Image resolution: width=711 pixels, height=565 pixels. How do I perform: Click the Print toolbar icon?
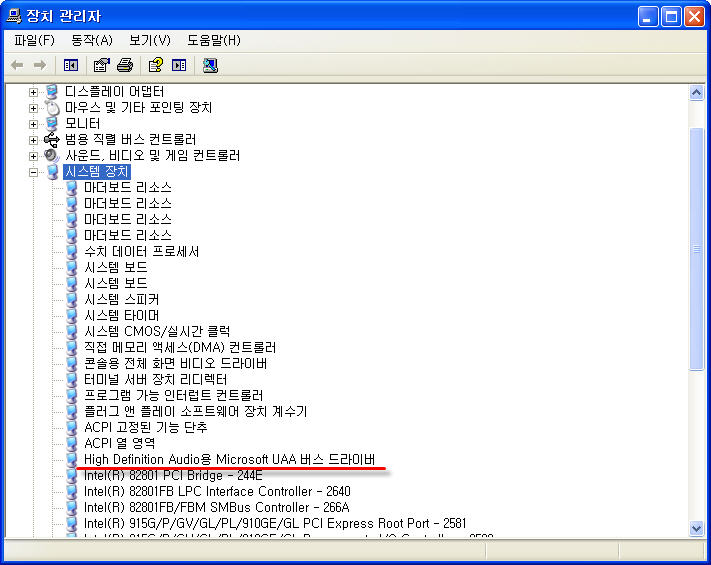(125, 65)
